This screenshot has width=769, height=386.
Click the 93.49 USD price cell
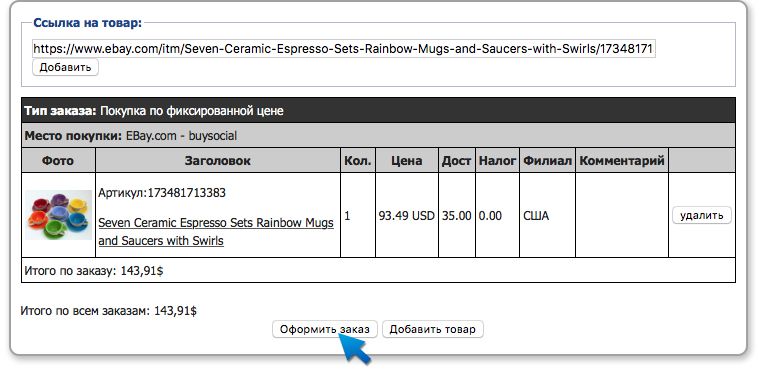[x=407, y=215]
